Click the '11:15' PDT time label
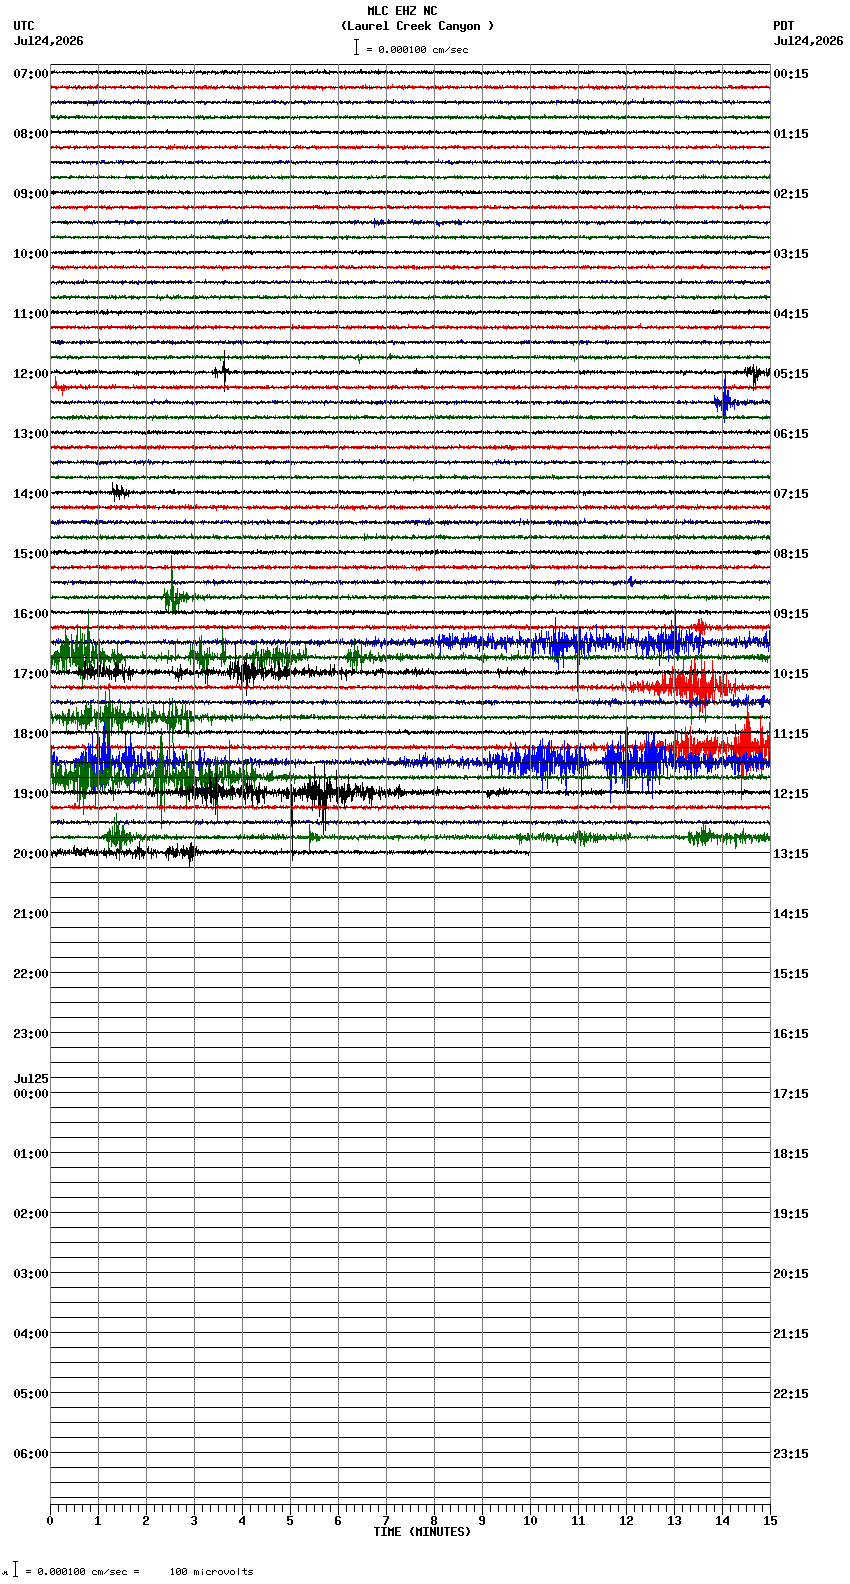This screenshot has height=1584, width=850. [x=791, y=734]
